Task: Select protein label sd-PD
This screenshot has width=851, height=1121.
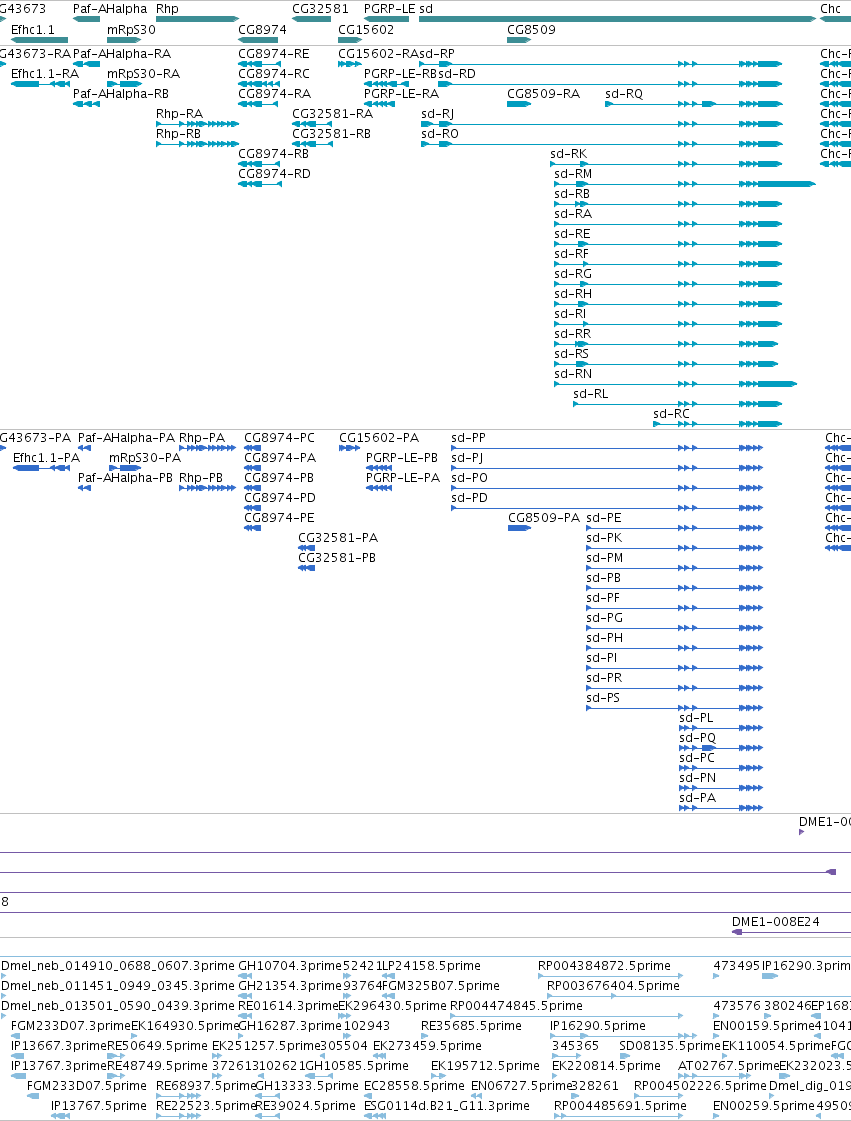Action: pyautogui.click(x=470, y=498)
